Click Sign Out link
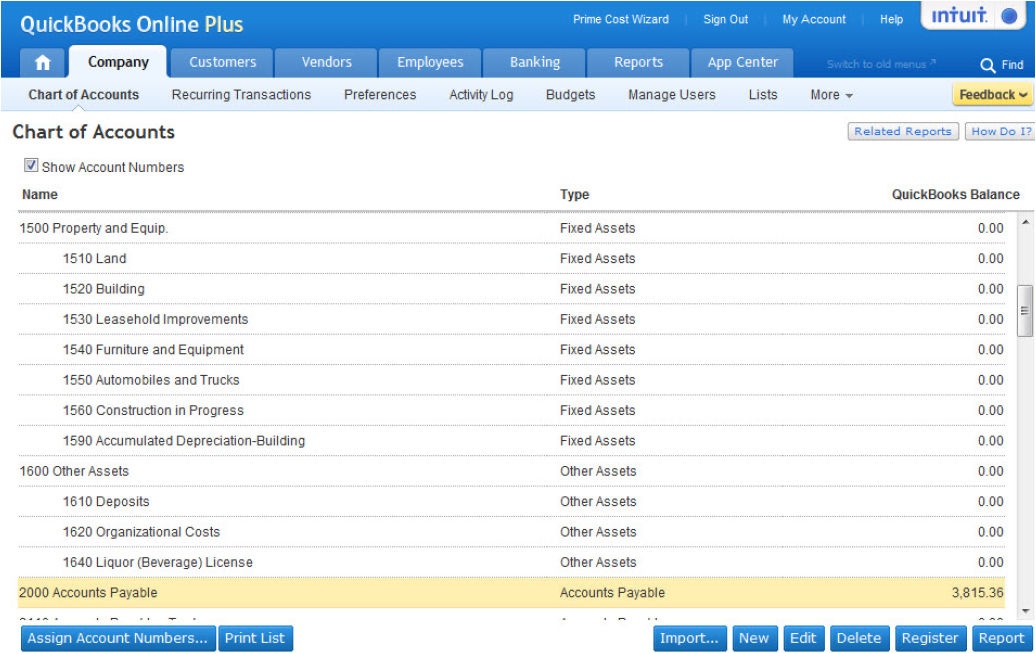 tap(725, 19)
